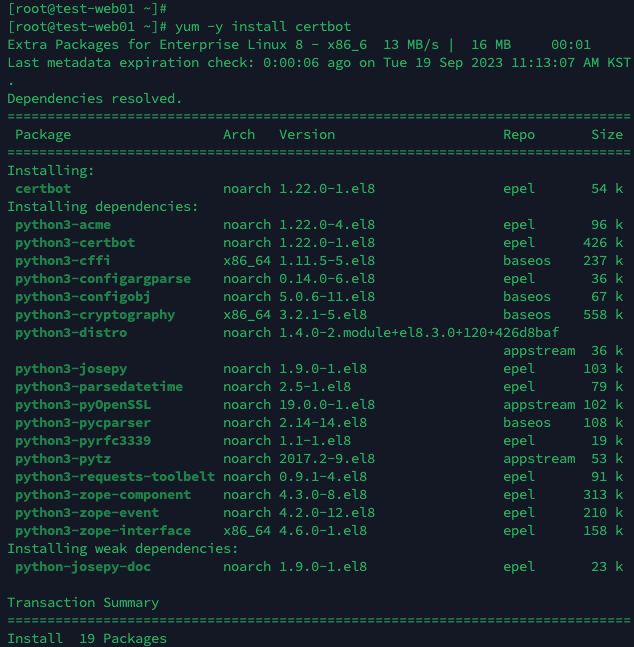Click 'Installing dependencies:' label
Viewport: 634px width, 647px height.
(x=103, y=207)
